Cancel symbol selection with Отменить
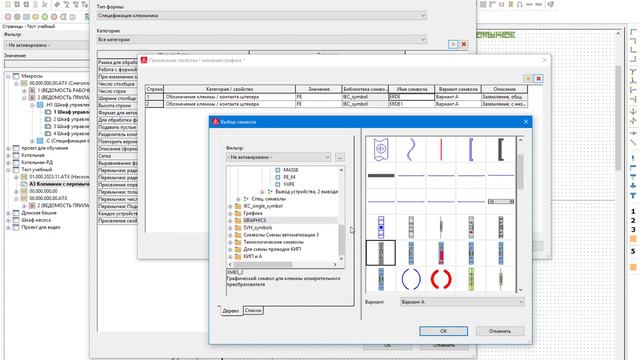Screen dimensions: 640x360 coord(500,331)
